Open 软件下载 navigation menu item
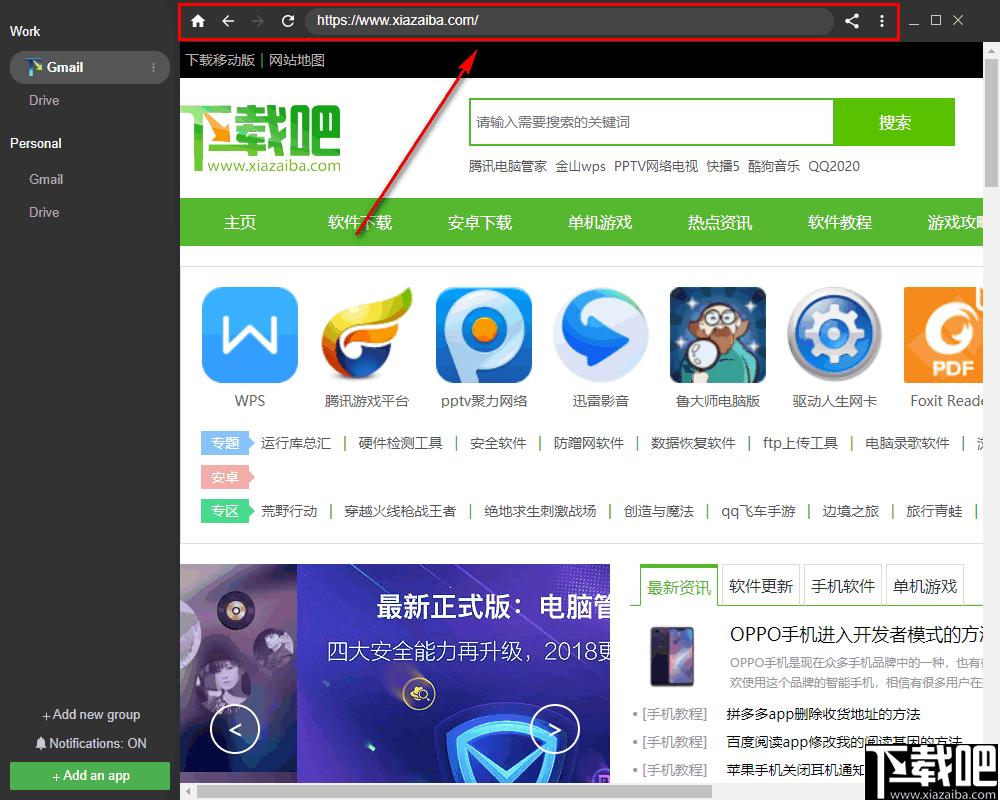The height and width of the screenshot is (800, 1000). tap(360, 222)
